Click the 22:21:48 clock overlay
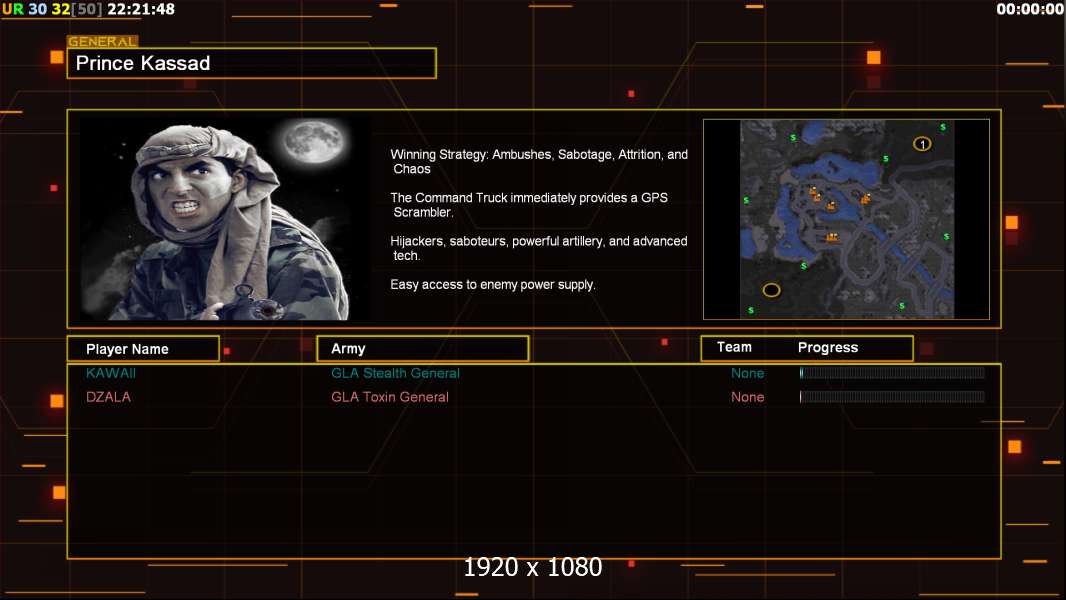Screen dimensions: 1066x600 point(141,9)
